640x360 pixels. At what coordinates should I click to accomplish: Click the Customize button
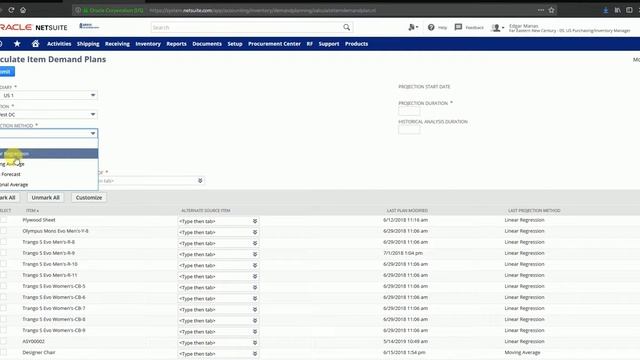(x=89, y=198)
